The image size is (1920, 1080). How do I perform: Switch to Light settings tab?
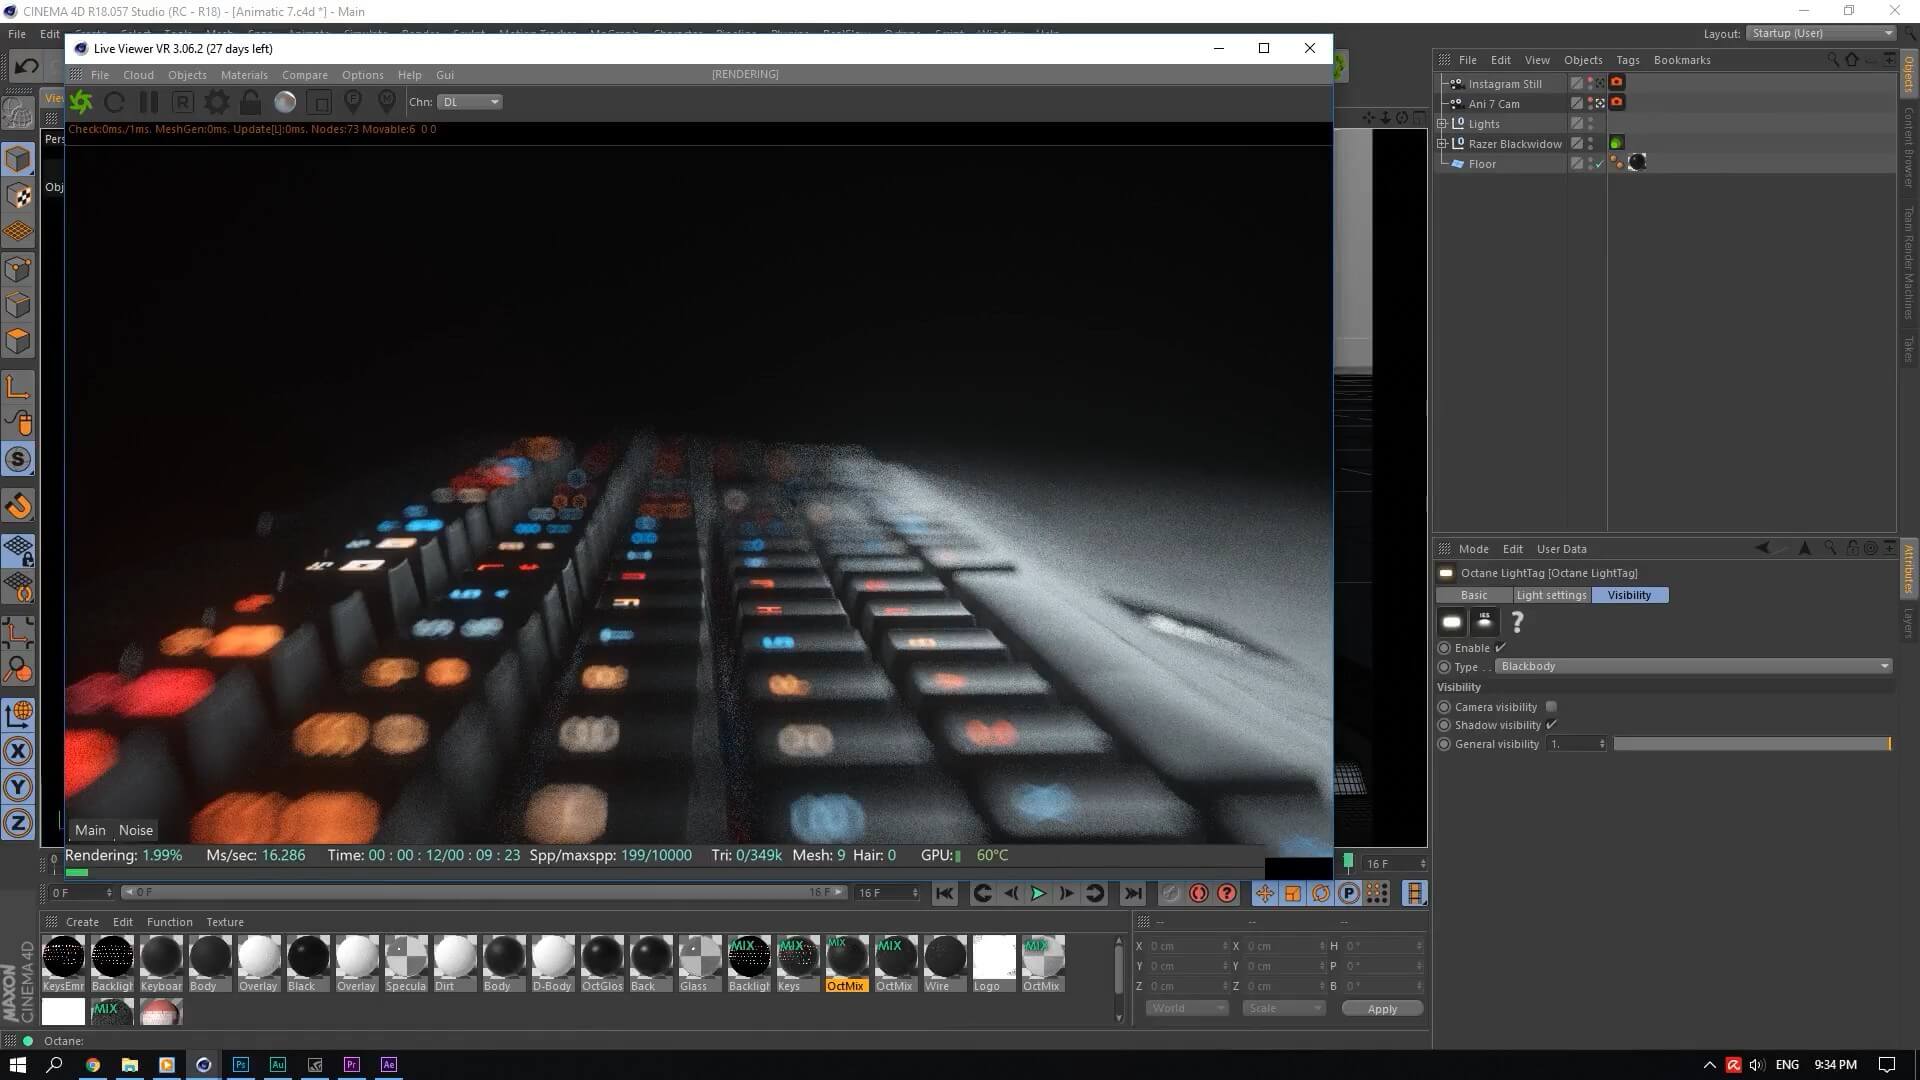pyautogui.click(x=1550, y=595)
